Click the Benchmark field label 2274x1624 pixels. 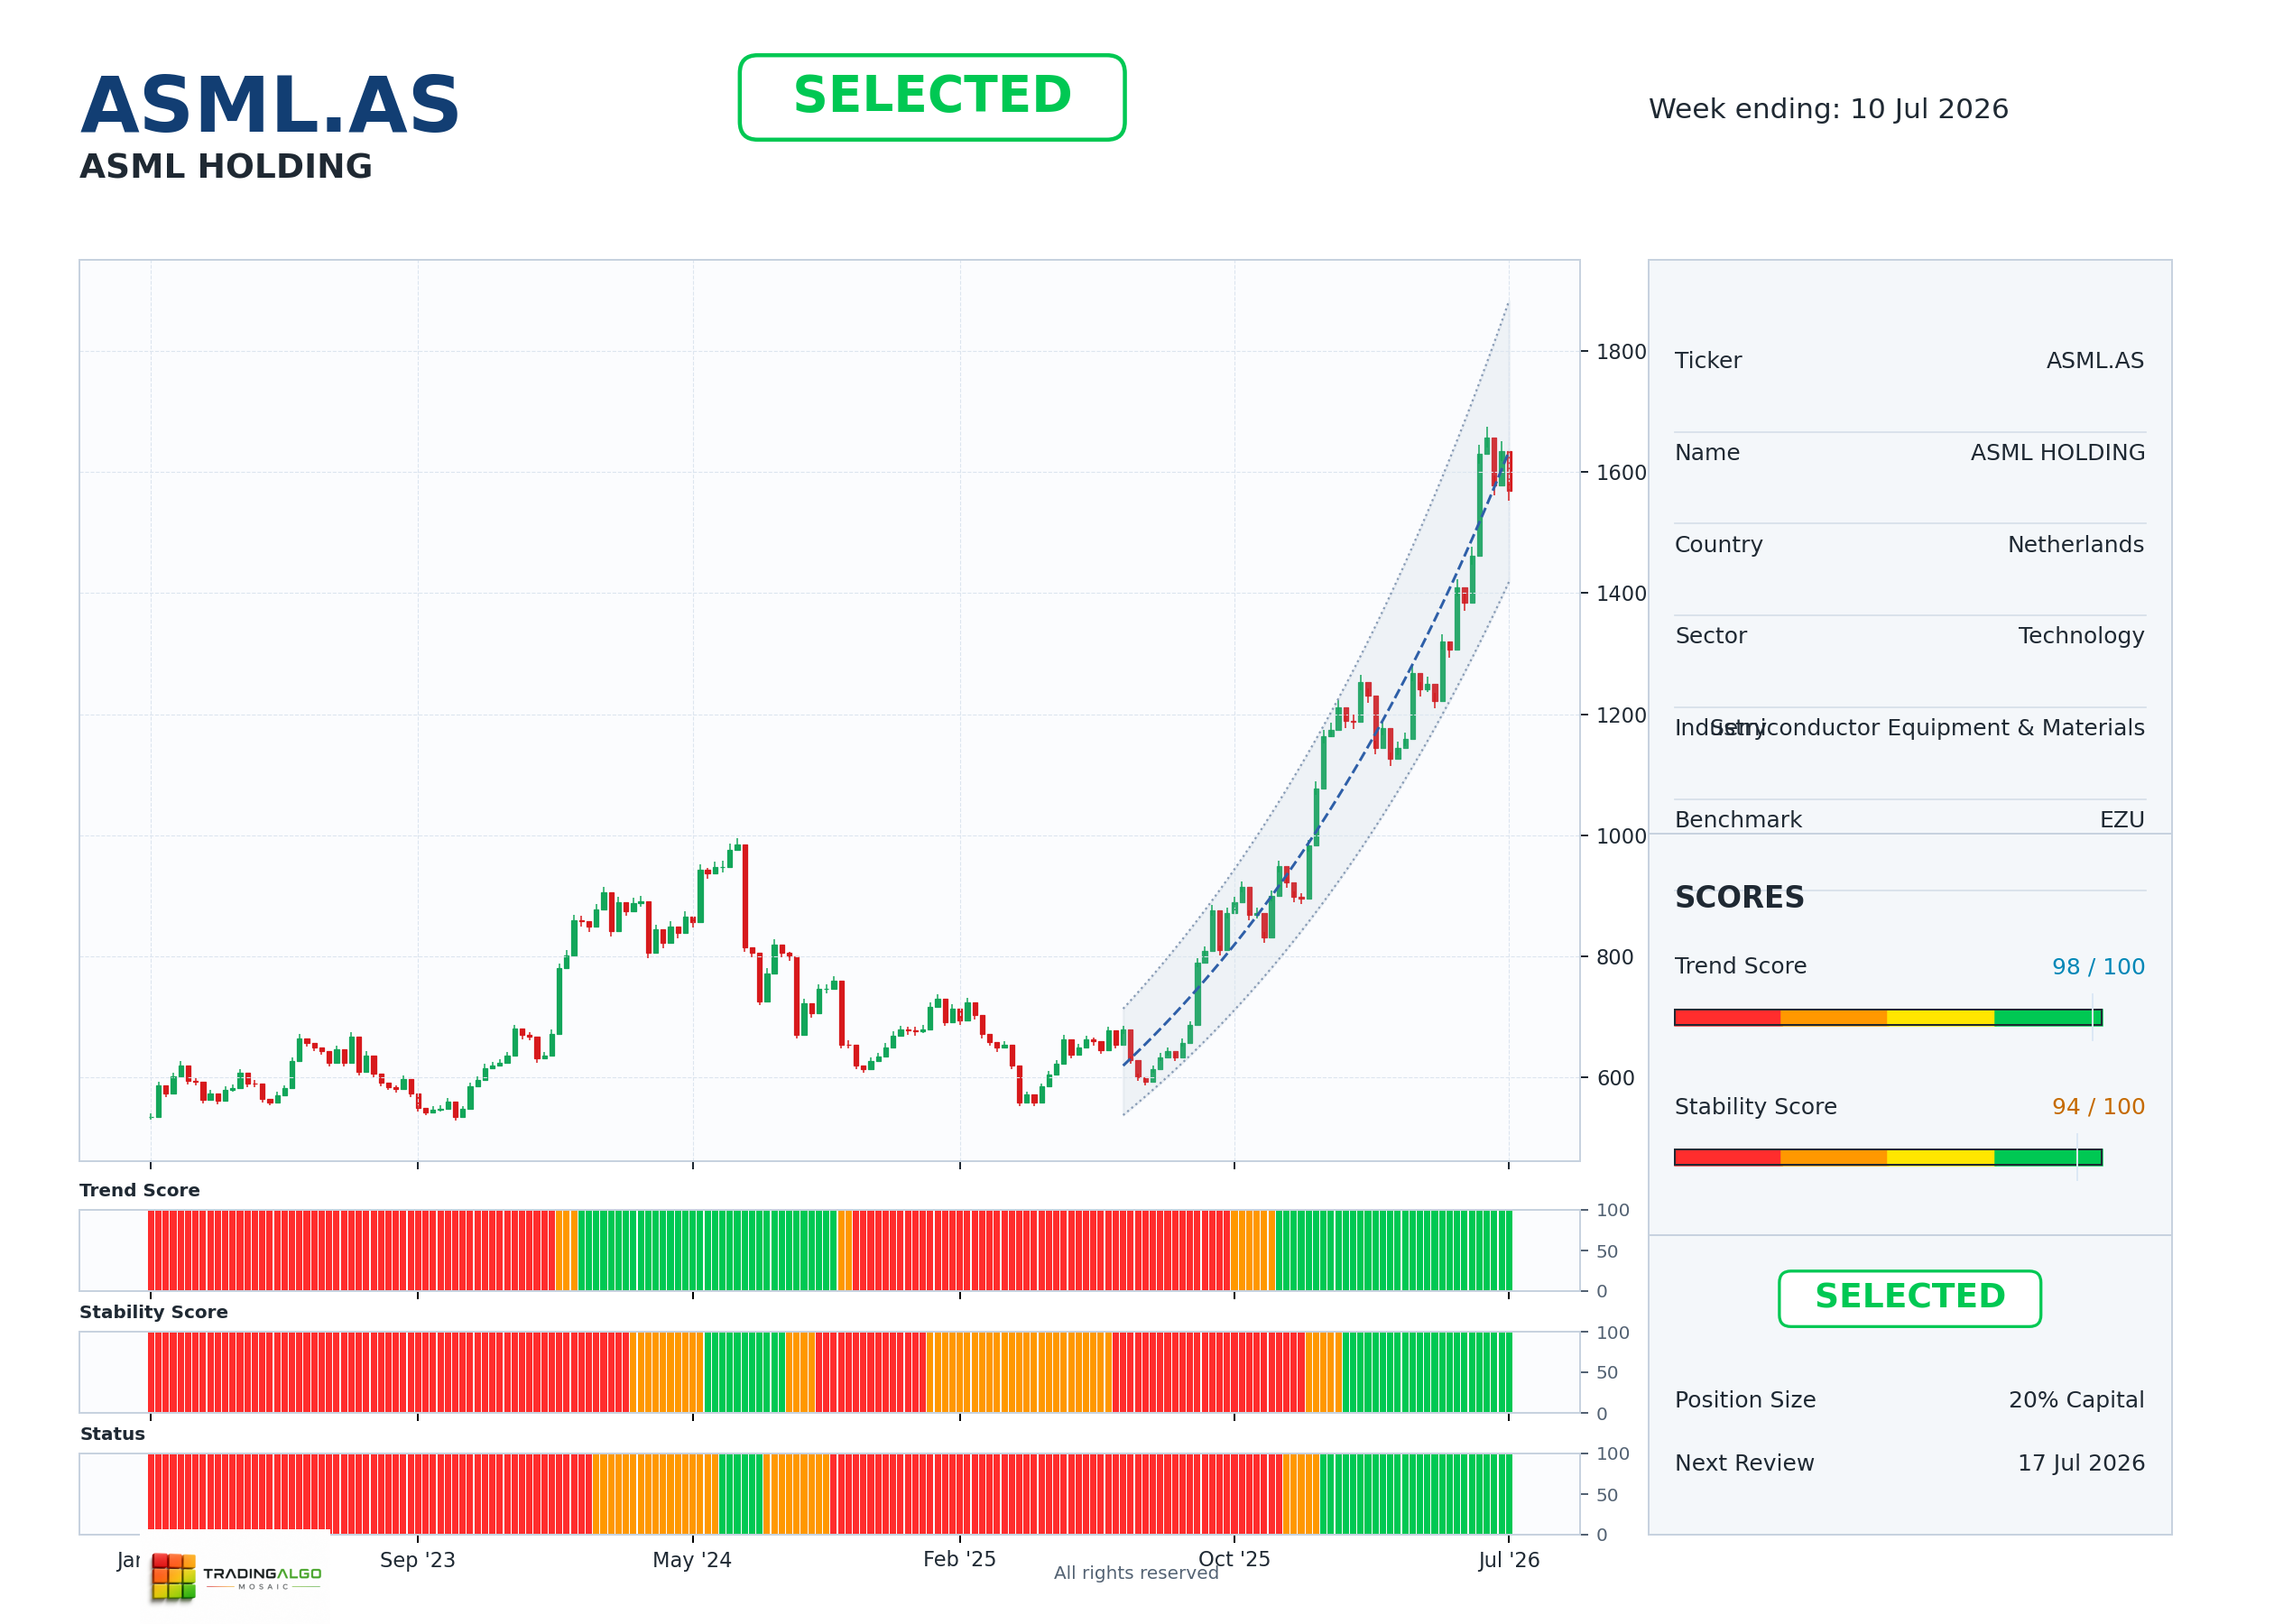click(x=1738, y=820)
